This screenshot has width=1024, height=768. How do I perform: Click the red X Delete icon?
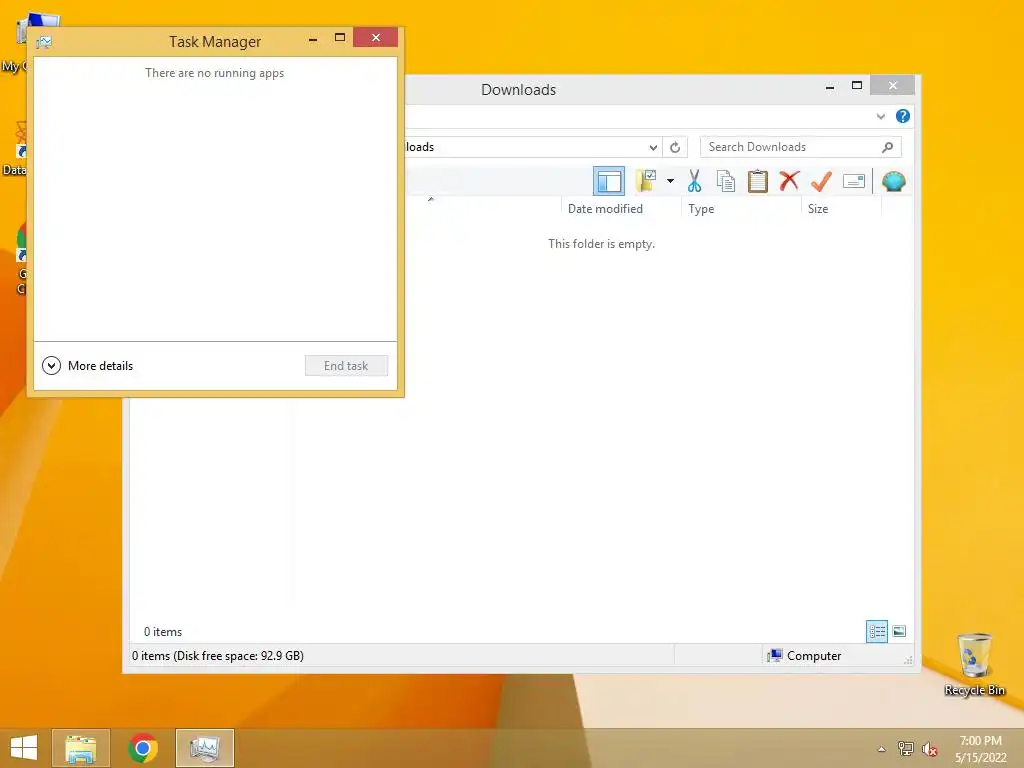789,180
